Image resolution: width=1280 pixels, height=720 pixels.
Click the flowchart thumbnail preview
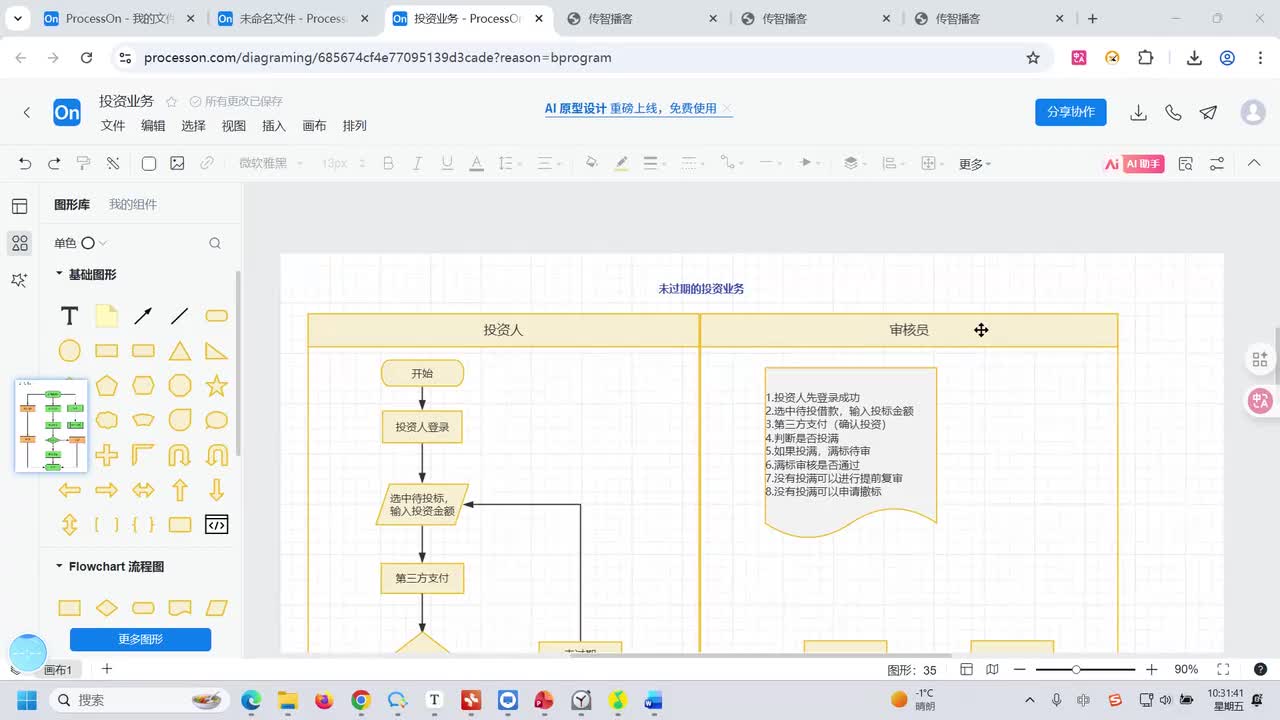(51, 425)
